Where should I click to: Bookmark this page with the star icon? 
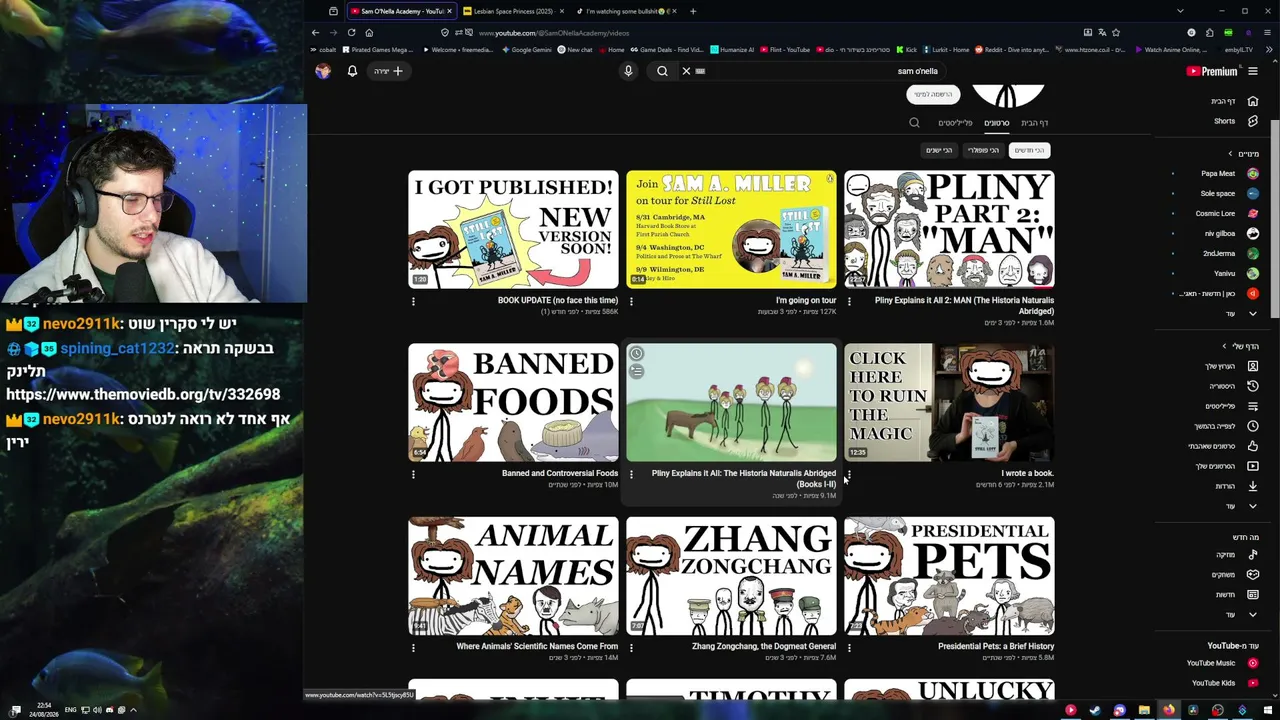pyautogui.click(x=1116, y=33)
